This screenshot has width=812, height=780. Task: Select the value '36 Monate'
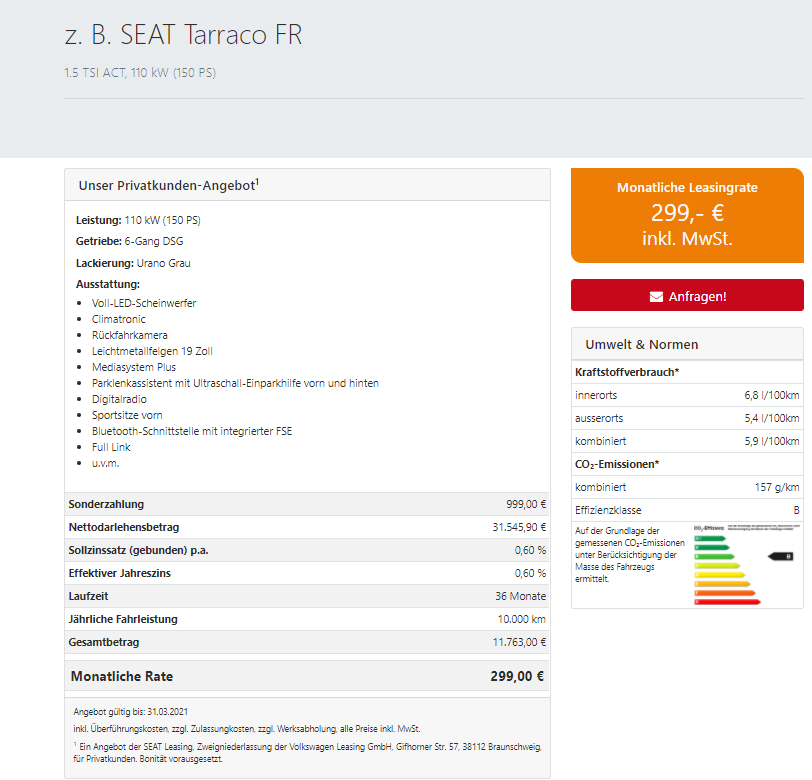coord(520,596)
